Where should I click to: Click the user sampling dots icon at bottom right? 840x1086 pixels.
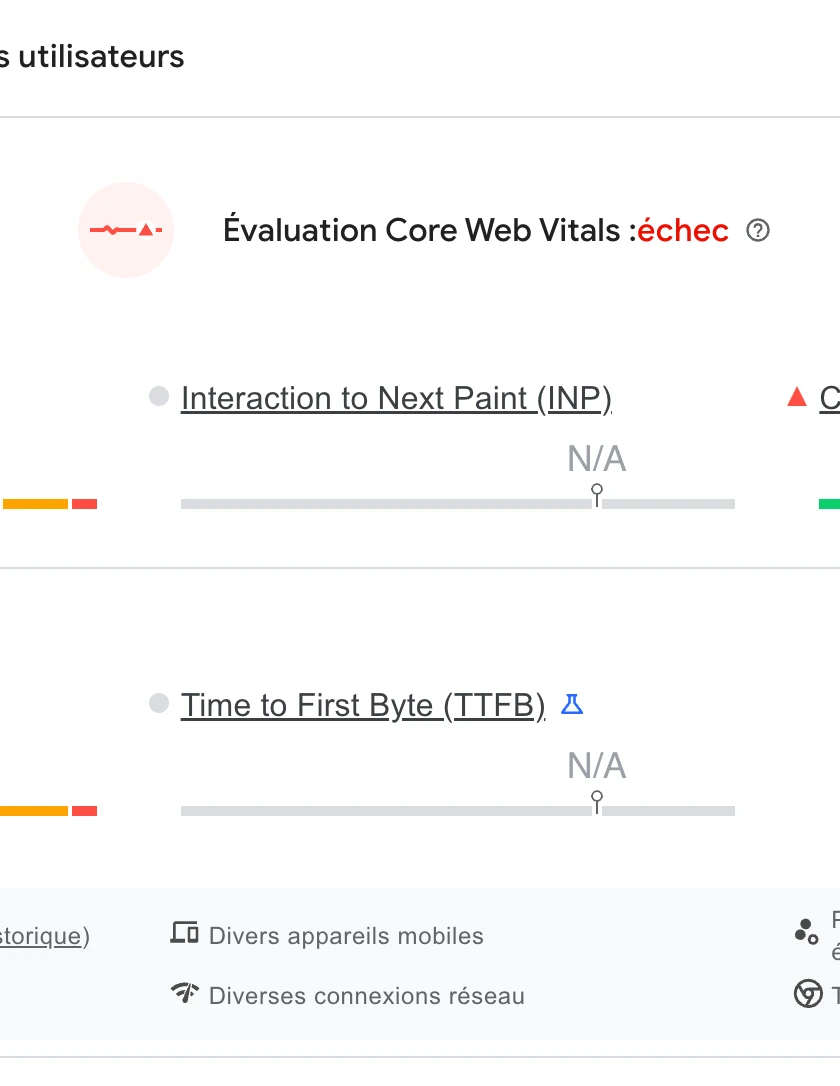point(806,931)
